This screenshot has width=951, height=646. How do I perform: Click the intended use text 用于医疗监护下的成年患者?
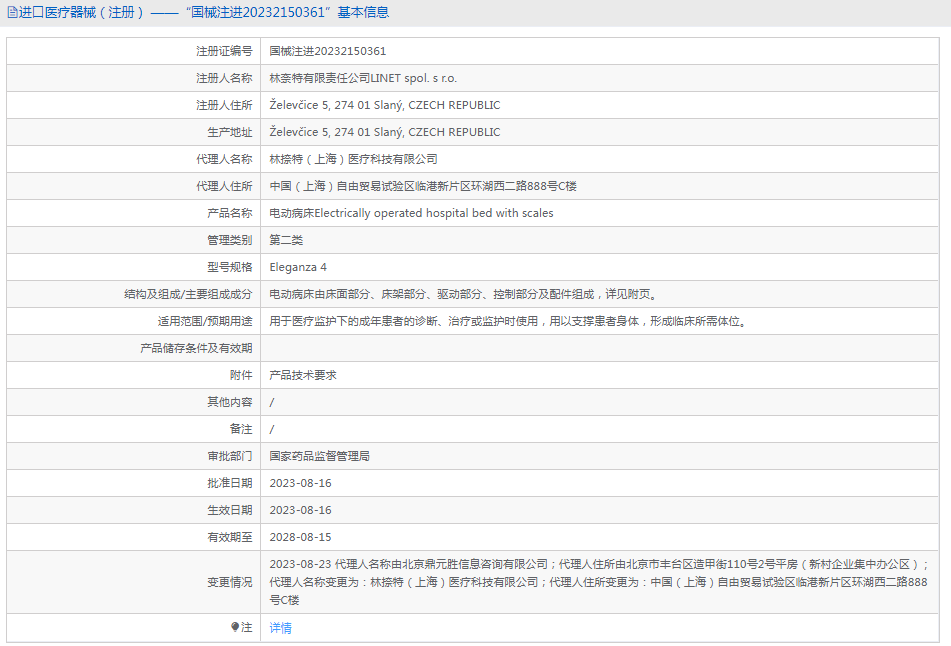coord(508,321)
